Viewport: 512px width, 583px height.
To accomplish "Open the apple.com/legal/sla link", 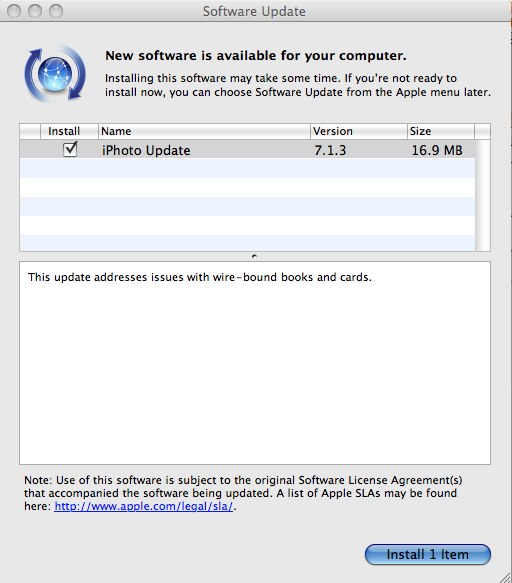I will [144, 506].
